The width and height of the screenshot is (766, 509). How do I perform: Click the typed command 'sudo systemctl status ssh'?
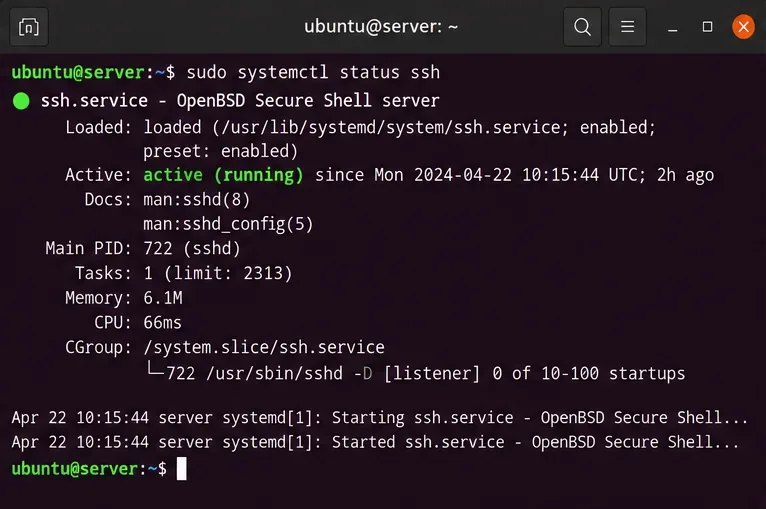point(313,72)
